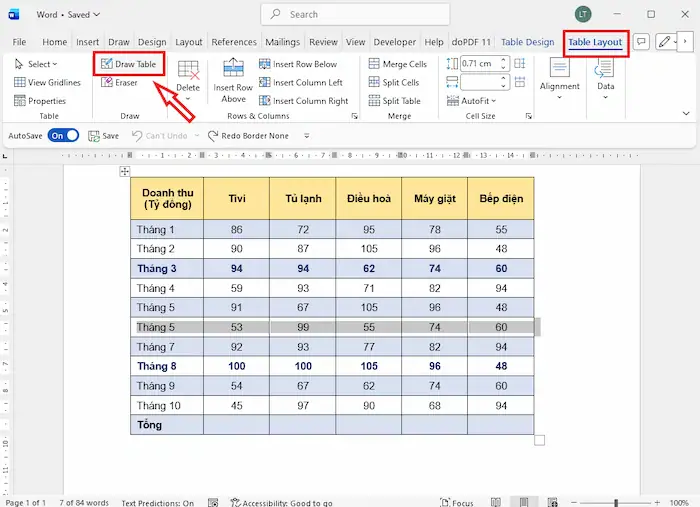This screenshot has height=507, width=700.
Task: Click the Properties button
Action: click(40, 101)
